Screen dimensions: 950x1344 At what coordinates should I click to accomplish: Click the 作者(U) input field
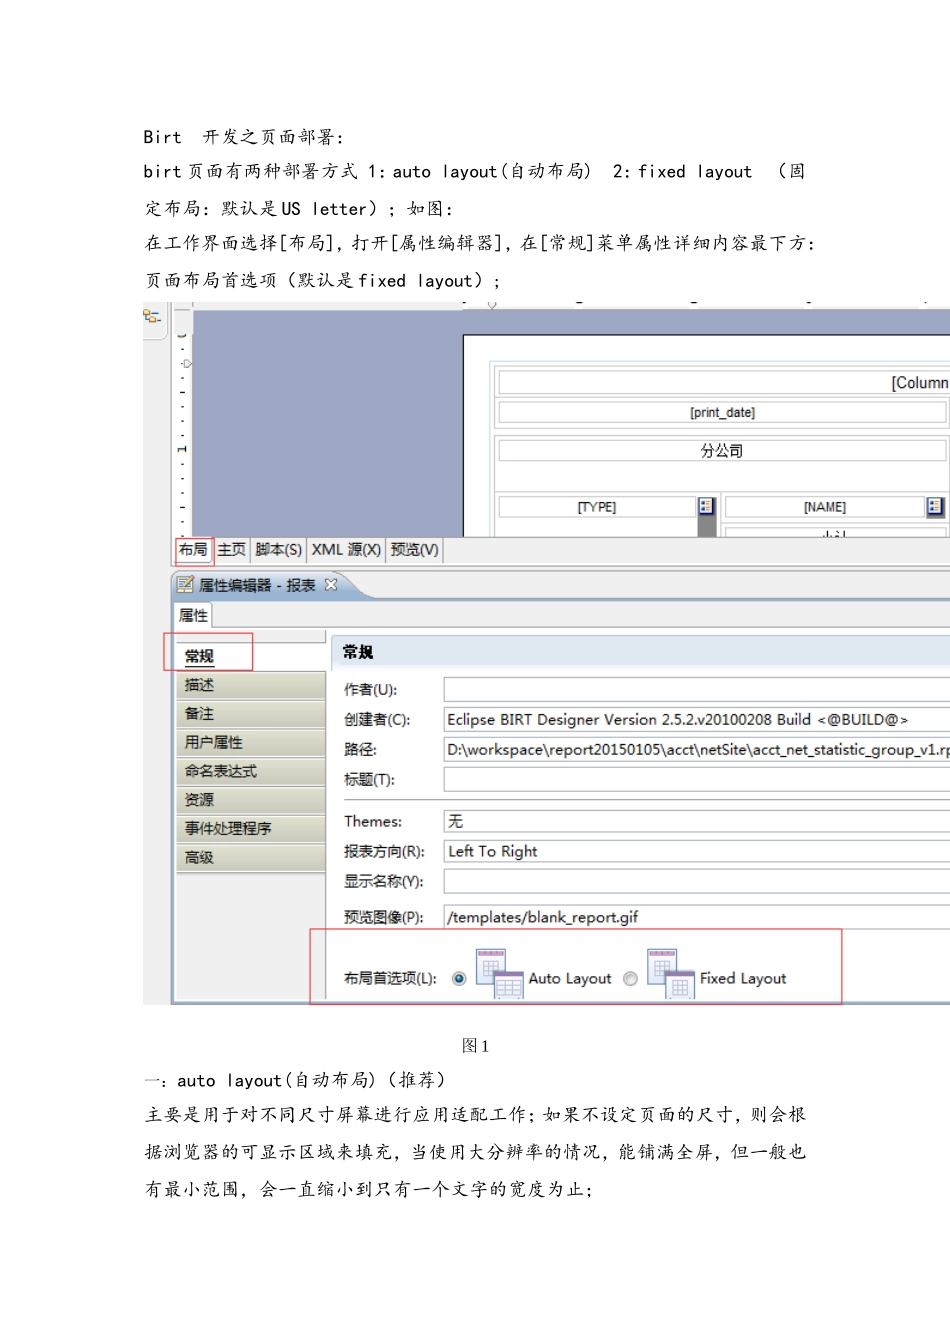click(696, 689)
